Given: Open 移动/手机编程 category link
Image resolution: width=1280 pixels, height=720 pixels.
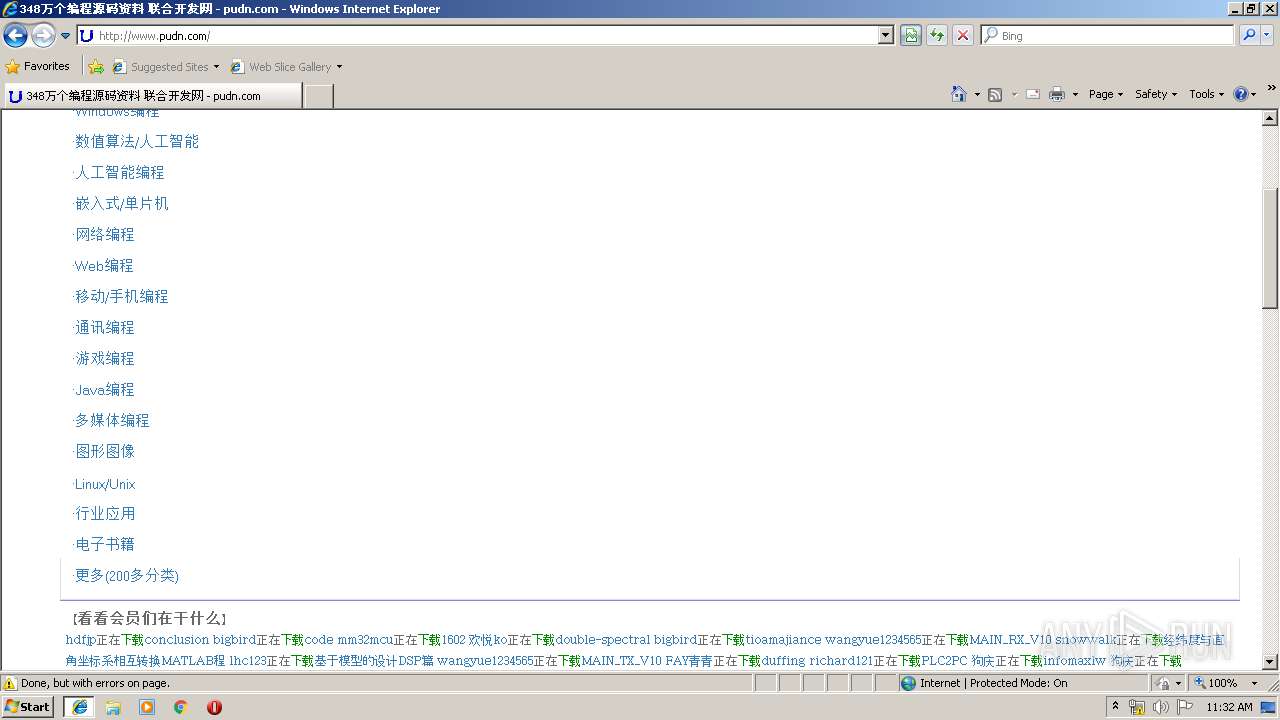Looking at the screenshot, I should (122, 297).
